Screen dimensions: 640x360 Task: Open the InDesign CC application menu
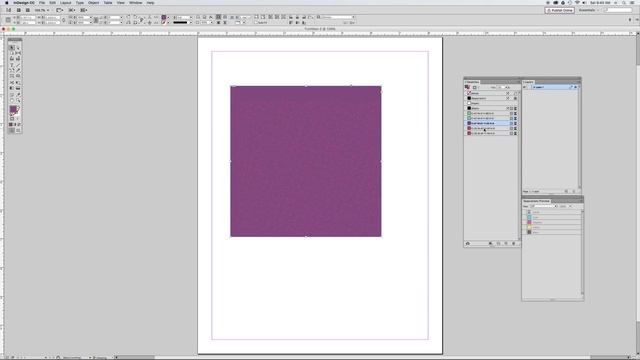[24, 2]
